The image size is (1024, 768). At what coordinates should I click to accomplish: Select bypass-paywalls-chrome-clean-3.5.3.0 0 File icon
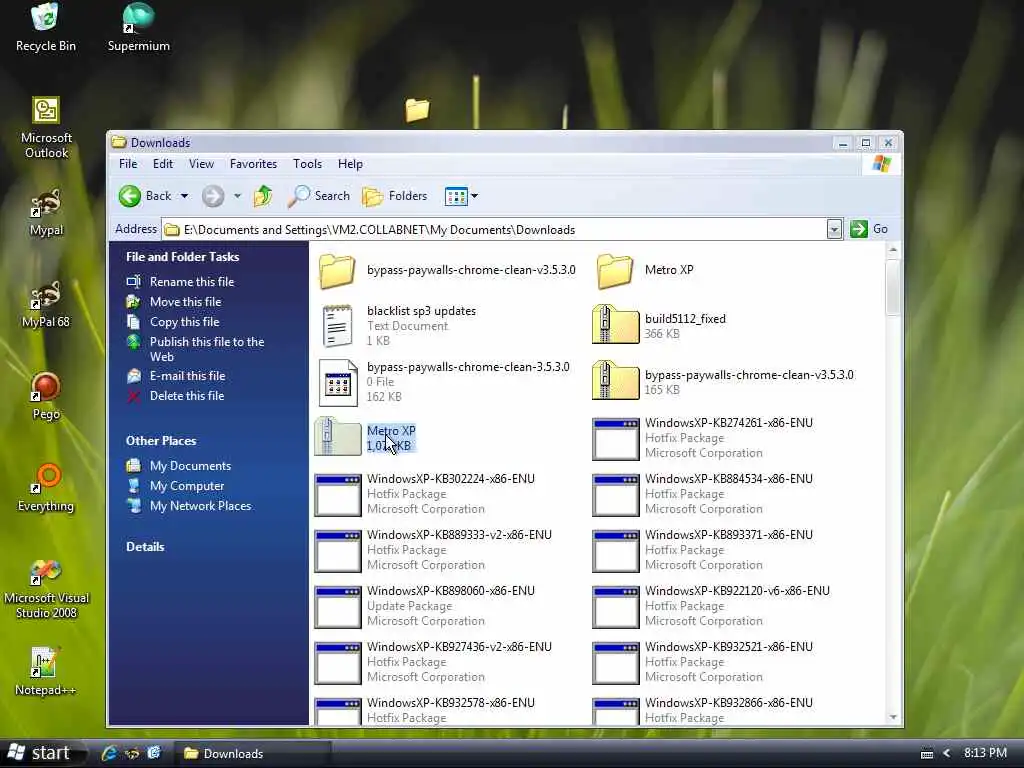(338, 383)
